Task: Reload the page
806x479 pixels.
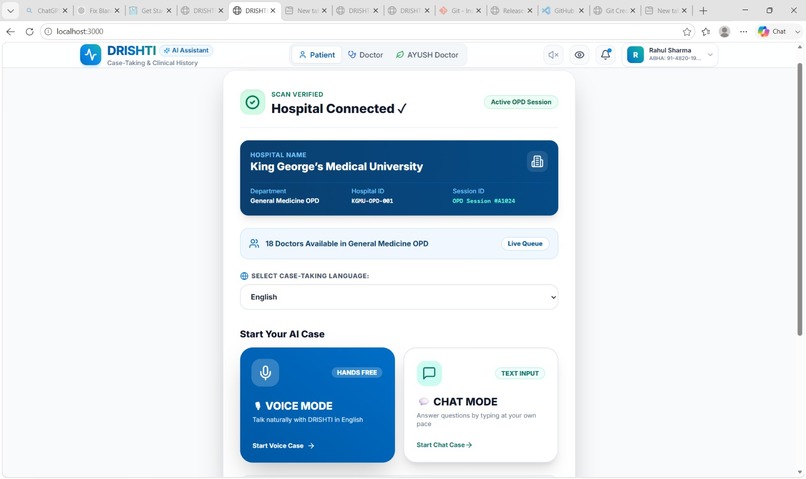Action: coord(29,31)
